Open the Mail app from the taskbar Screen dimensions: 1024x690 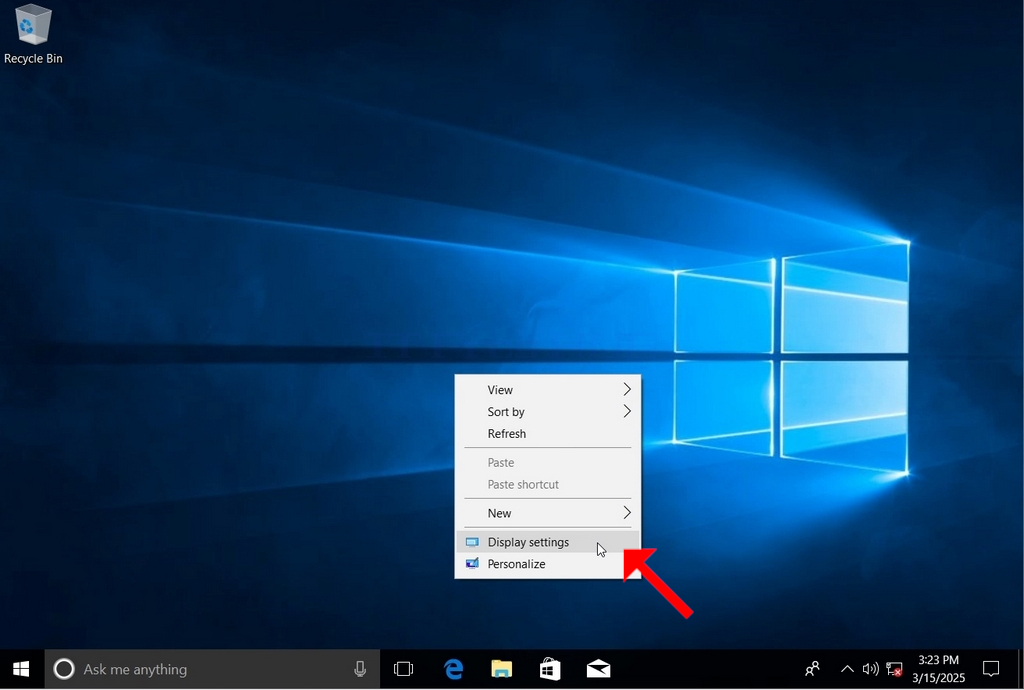(598, 669)
